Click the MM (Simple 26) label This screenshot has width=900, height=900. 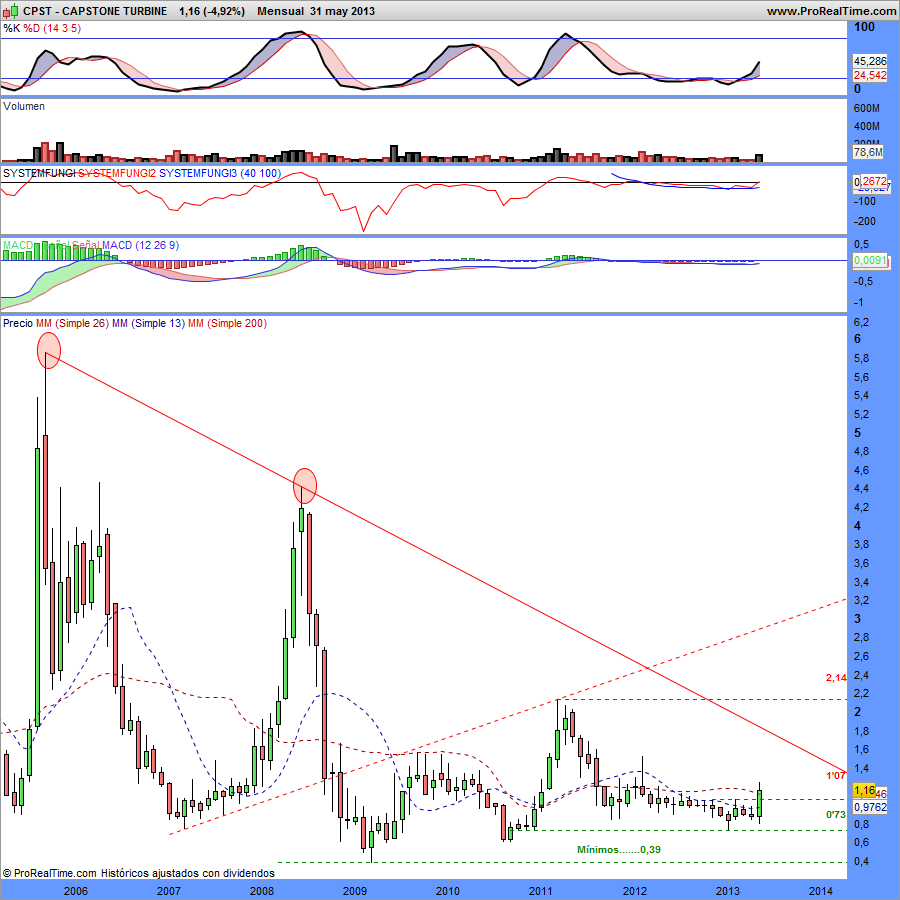tap(72, 323)
